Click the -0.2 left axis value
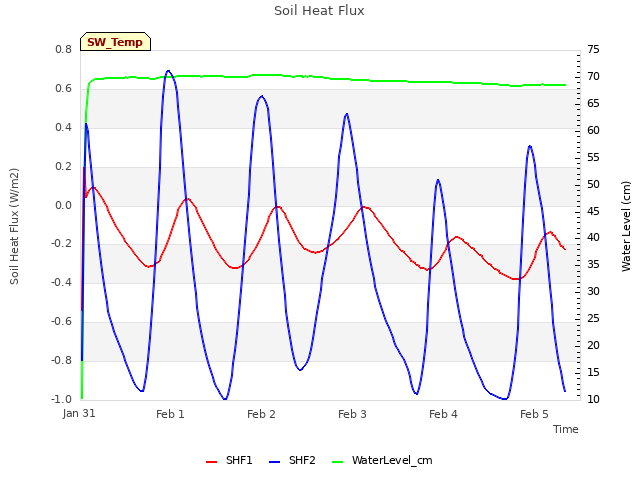Viewport: 640px width, 480px height. [x=62, y=244]
